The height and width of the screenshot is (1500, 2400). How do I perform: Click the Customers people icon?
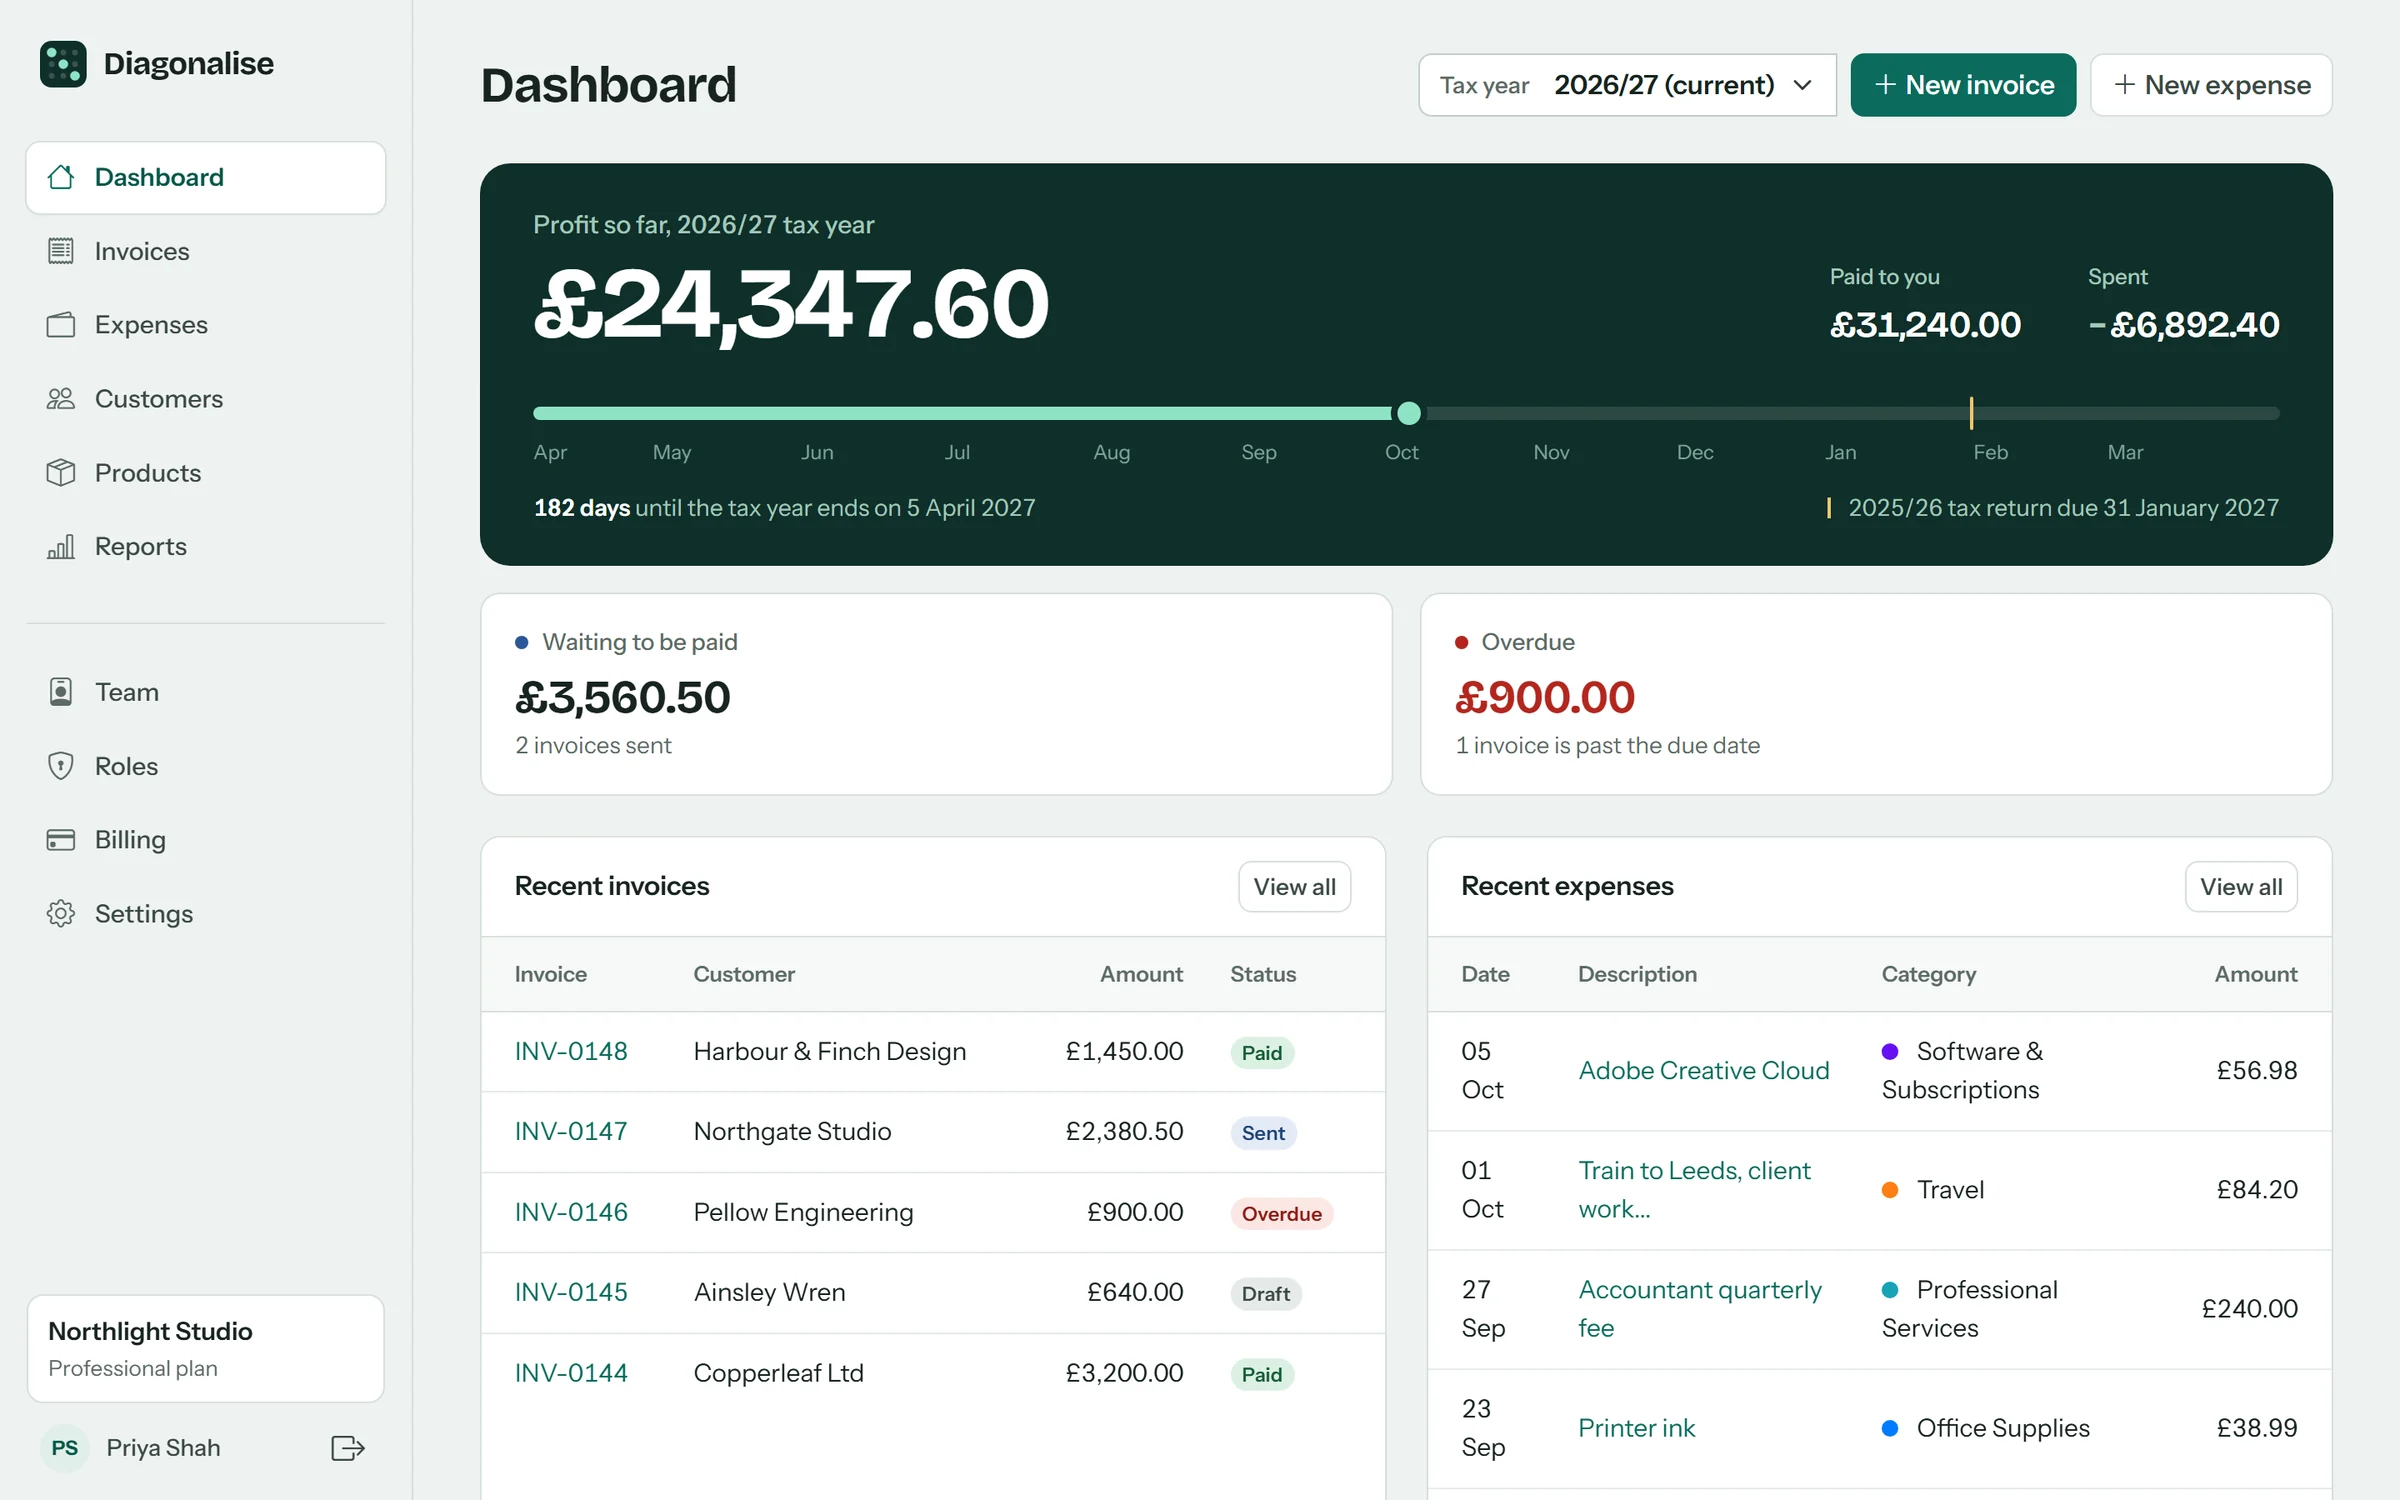(x=61, y=399)
